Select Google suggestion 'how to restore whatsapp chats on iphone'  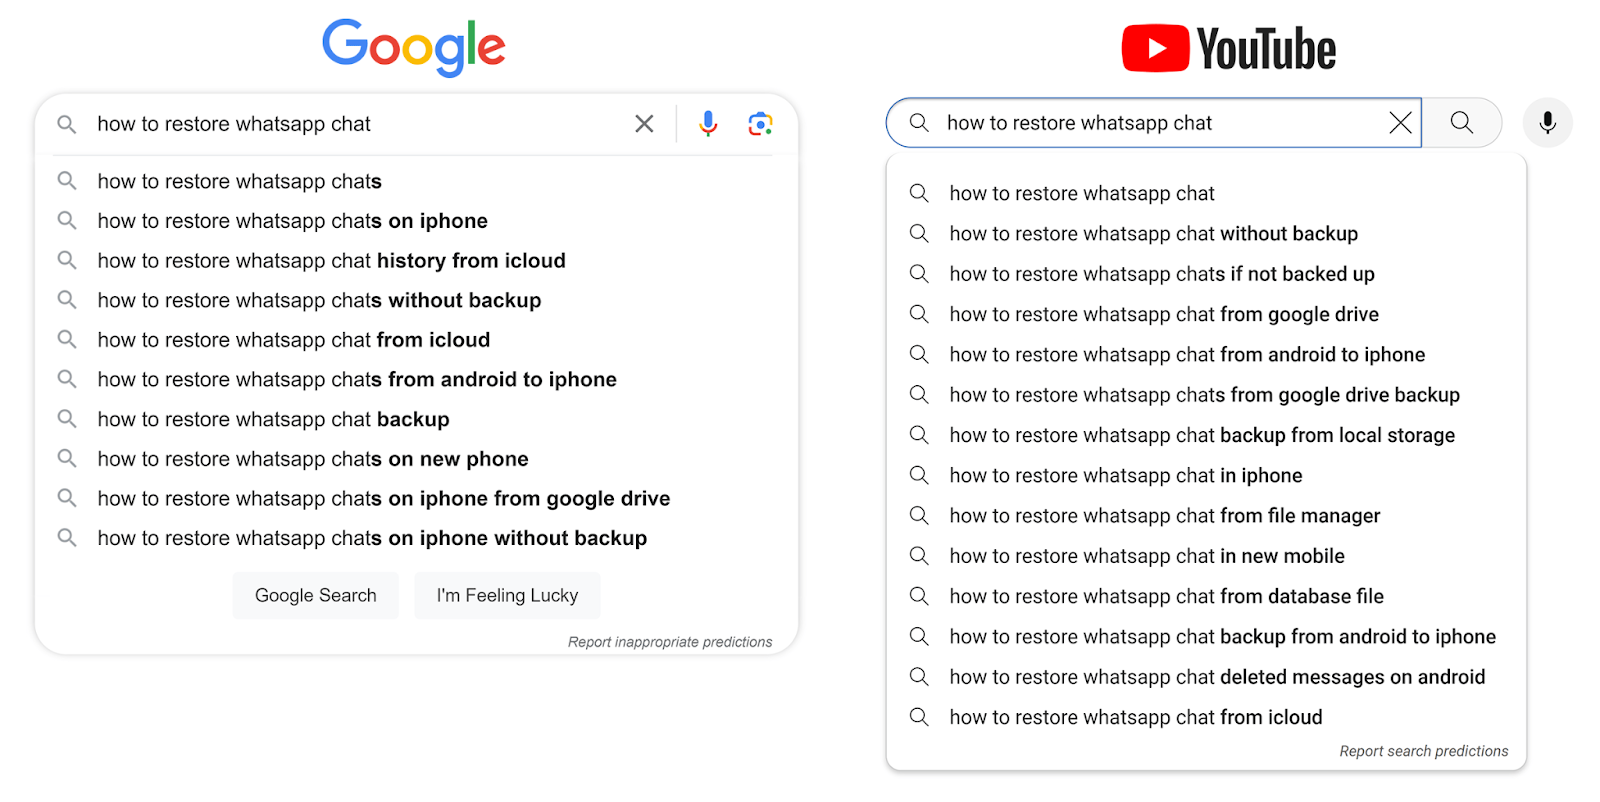pos(291,220)
